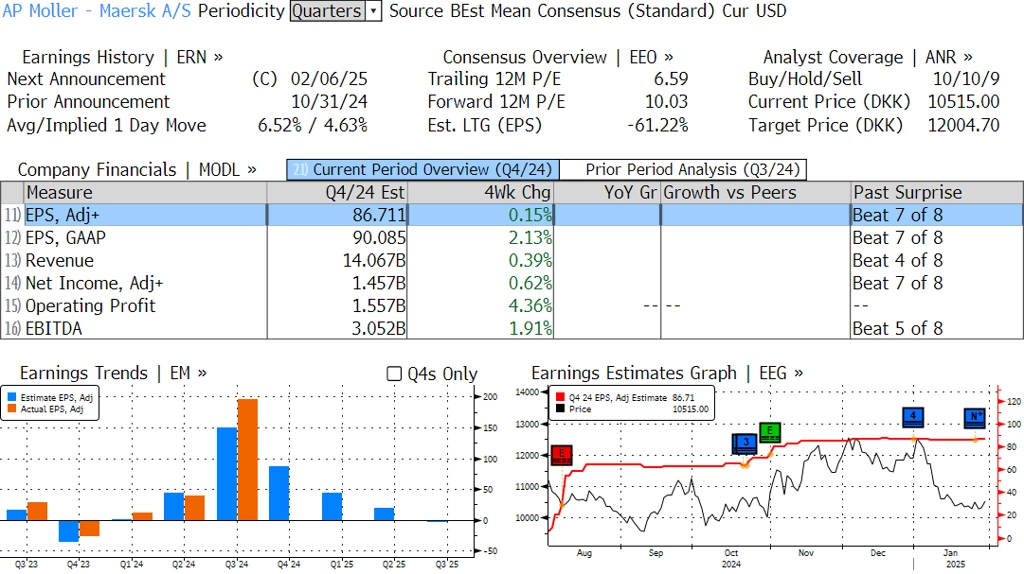Click the 4Wk Chg column header
Screen dimensions: 1024x574
480,193
